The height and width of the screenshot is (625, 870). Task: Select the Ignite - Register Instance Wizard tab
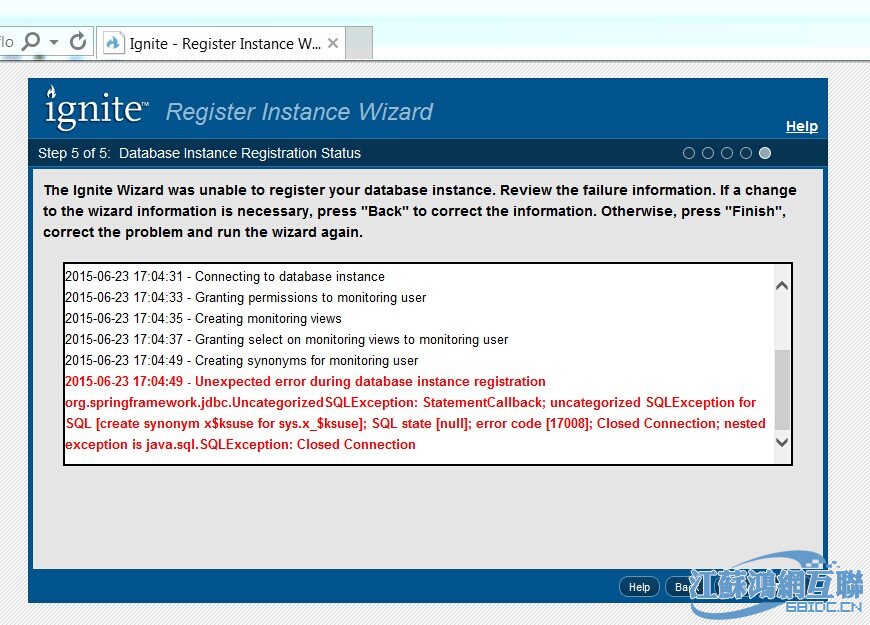click(221, 43)
